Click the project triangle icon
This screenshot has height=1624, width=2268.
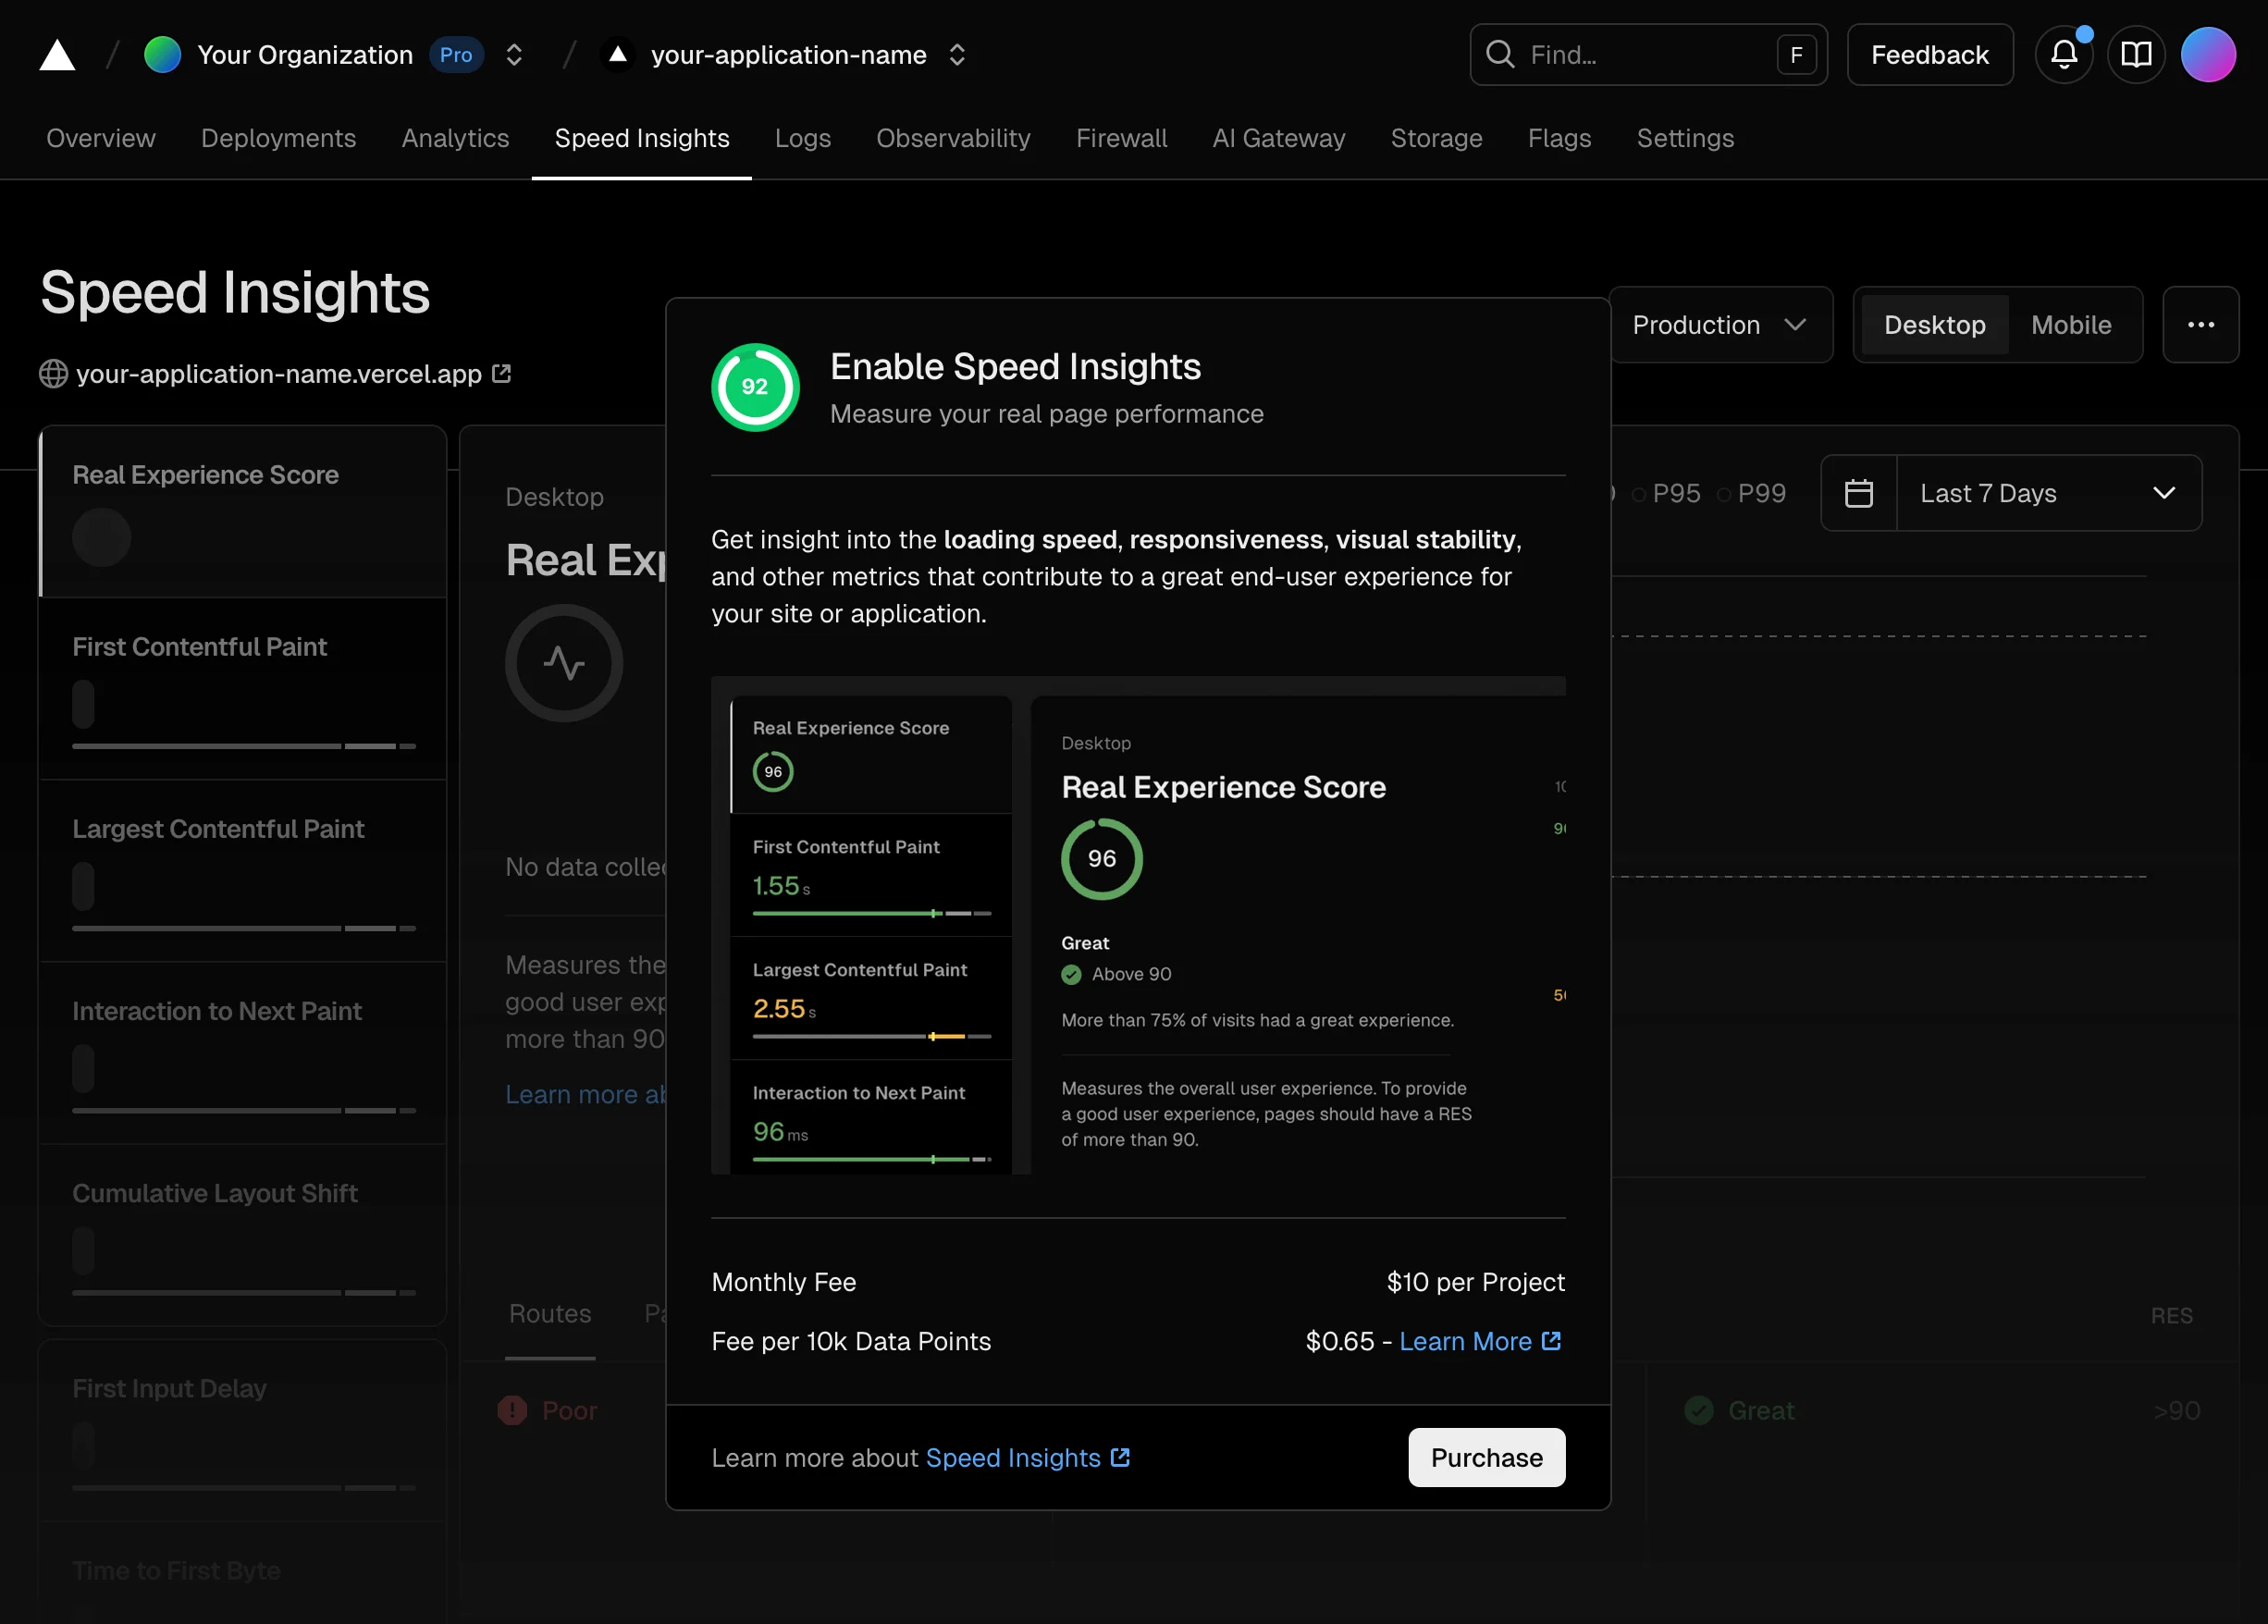coord(618,55)
